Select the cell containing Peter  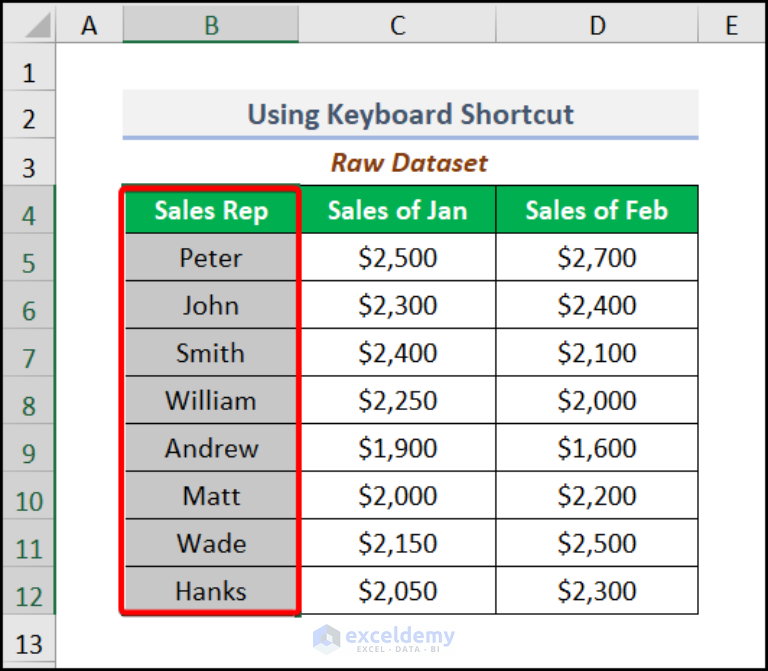coord(211,258)
